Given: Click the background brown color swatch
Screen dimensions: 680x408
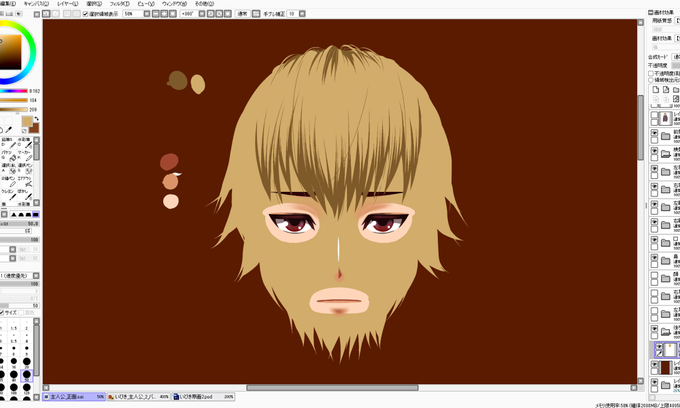Looking at the screenshot, I should click(35, 128).
